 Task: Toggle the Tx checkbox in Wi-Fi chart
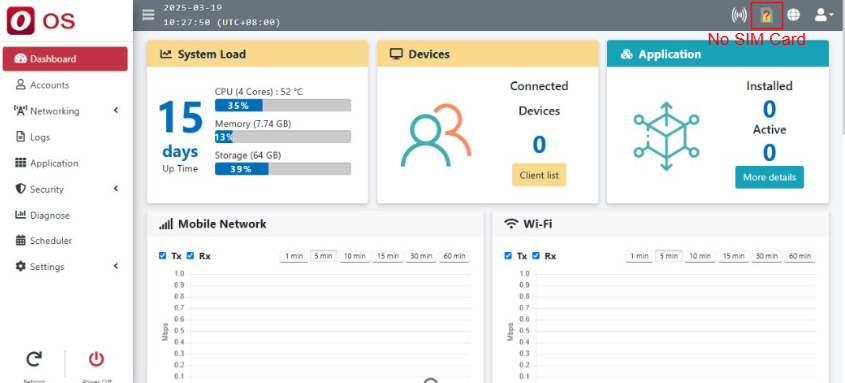pyautogui.click(x=508, y=256)
